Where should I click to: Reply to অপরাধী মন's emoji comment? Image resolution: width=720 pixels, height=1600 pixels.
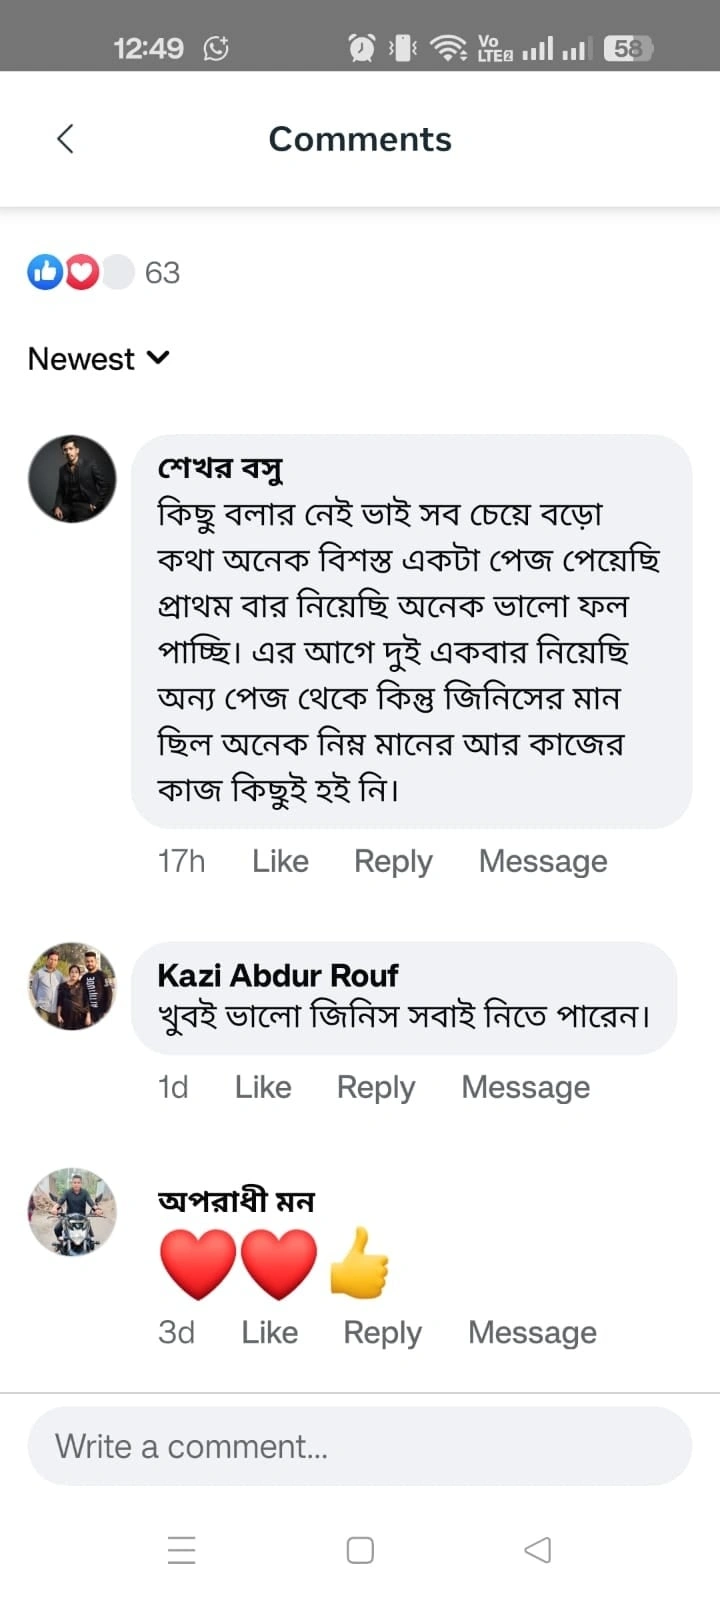pos(383,1332)
